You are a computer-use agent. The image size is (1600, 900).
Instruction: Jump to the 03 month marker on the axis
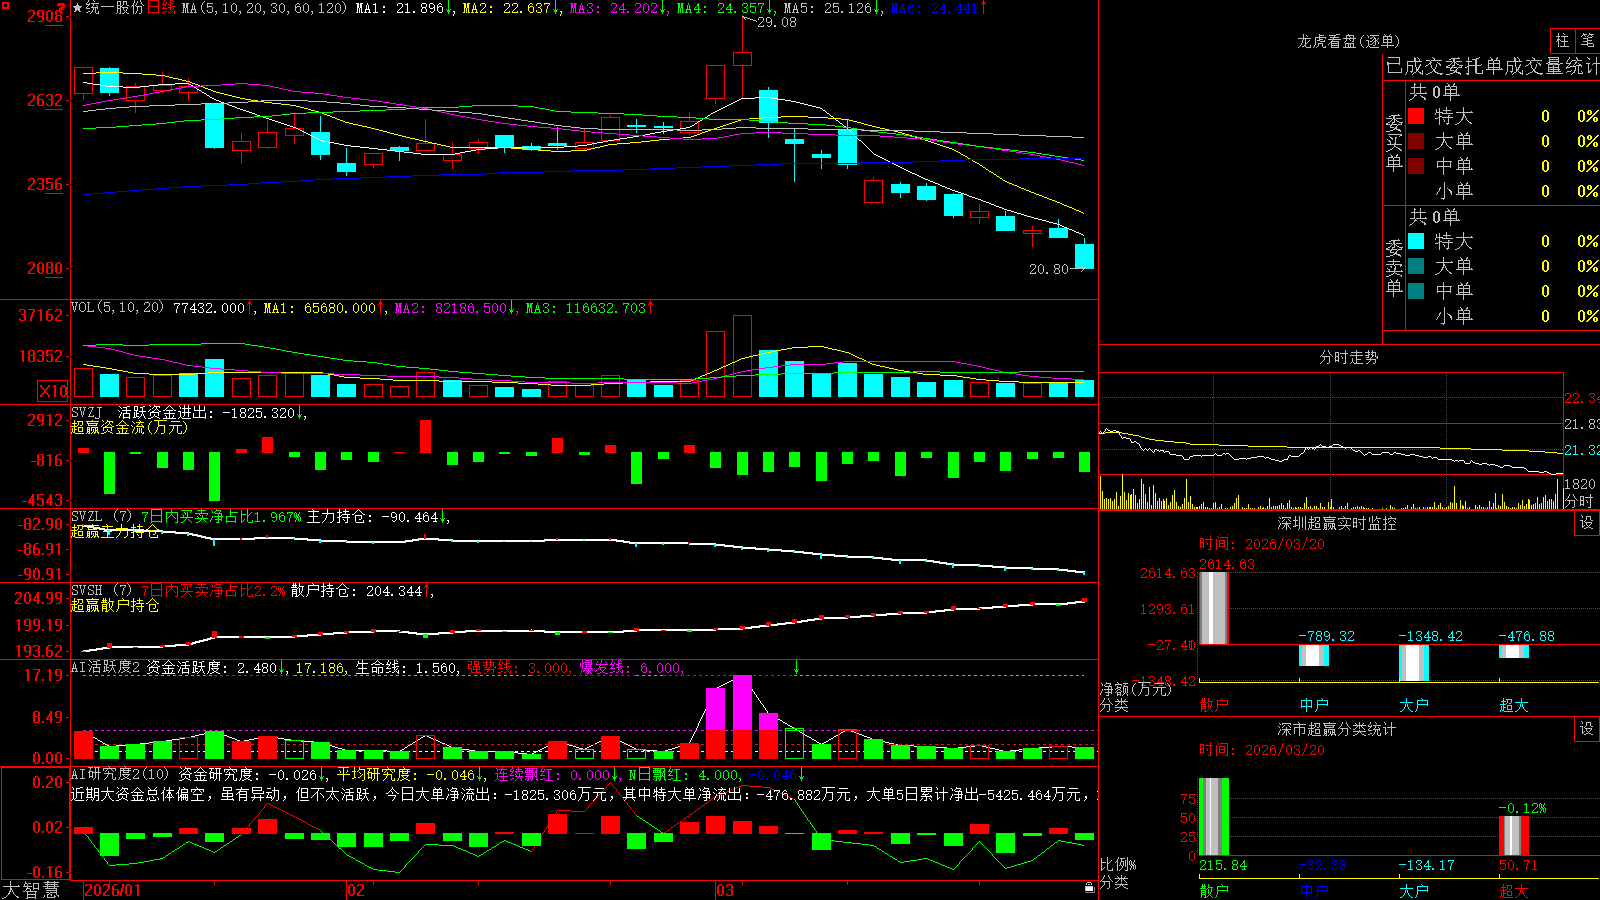[725, 890]
